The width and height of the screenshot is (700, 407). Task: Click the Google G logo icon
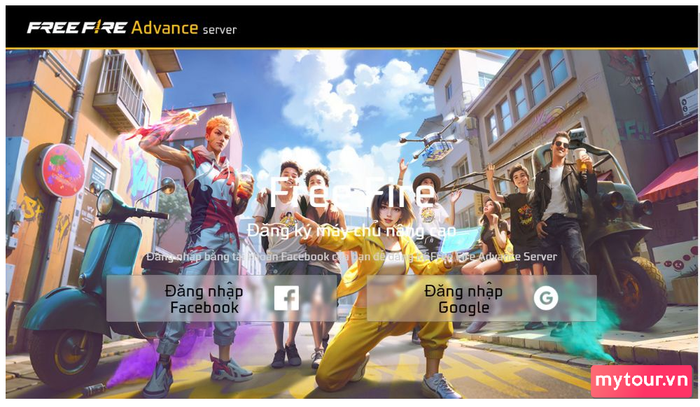[546, 298]
